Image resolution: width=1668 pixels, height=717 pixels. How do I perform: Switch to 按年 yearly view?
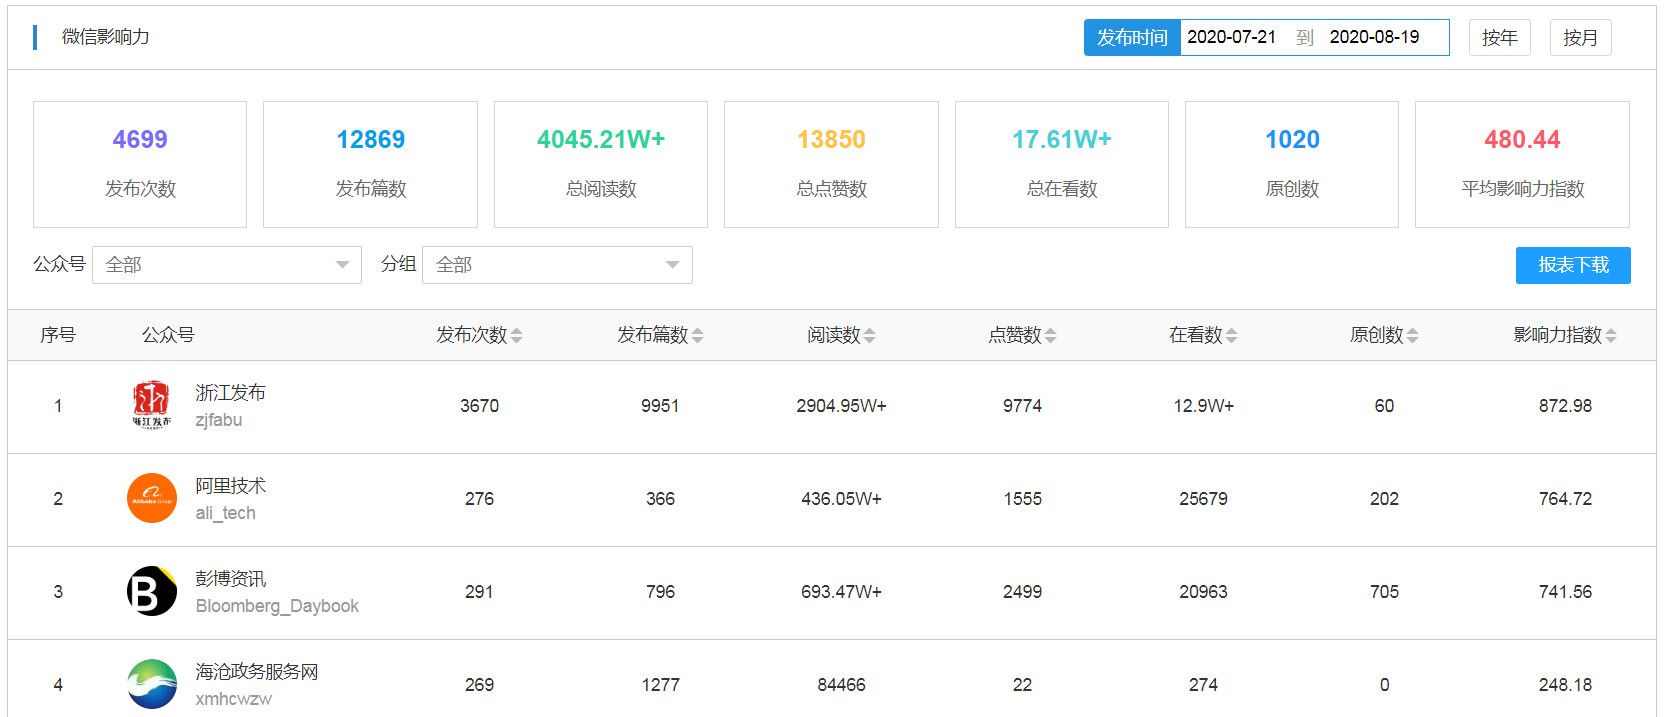1499,38
